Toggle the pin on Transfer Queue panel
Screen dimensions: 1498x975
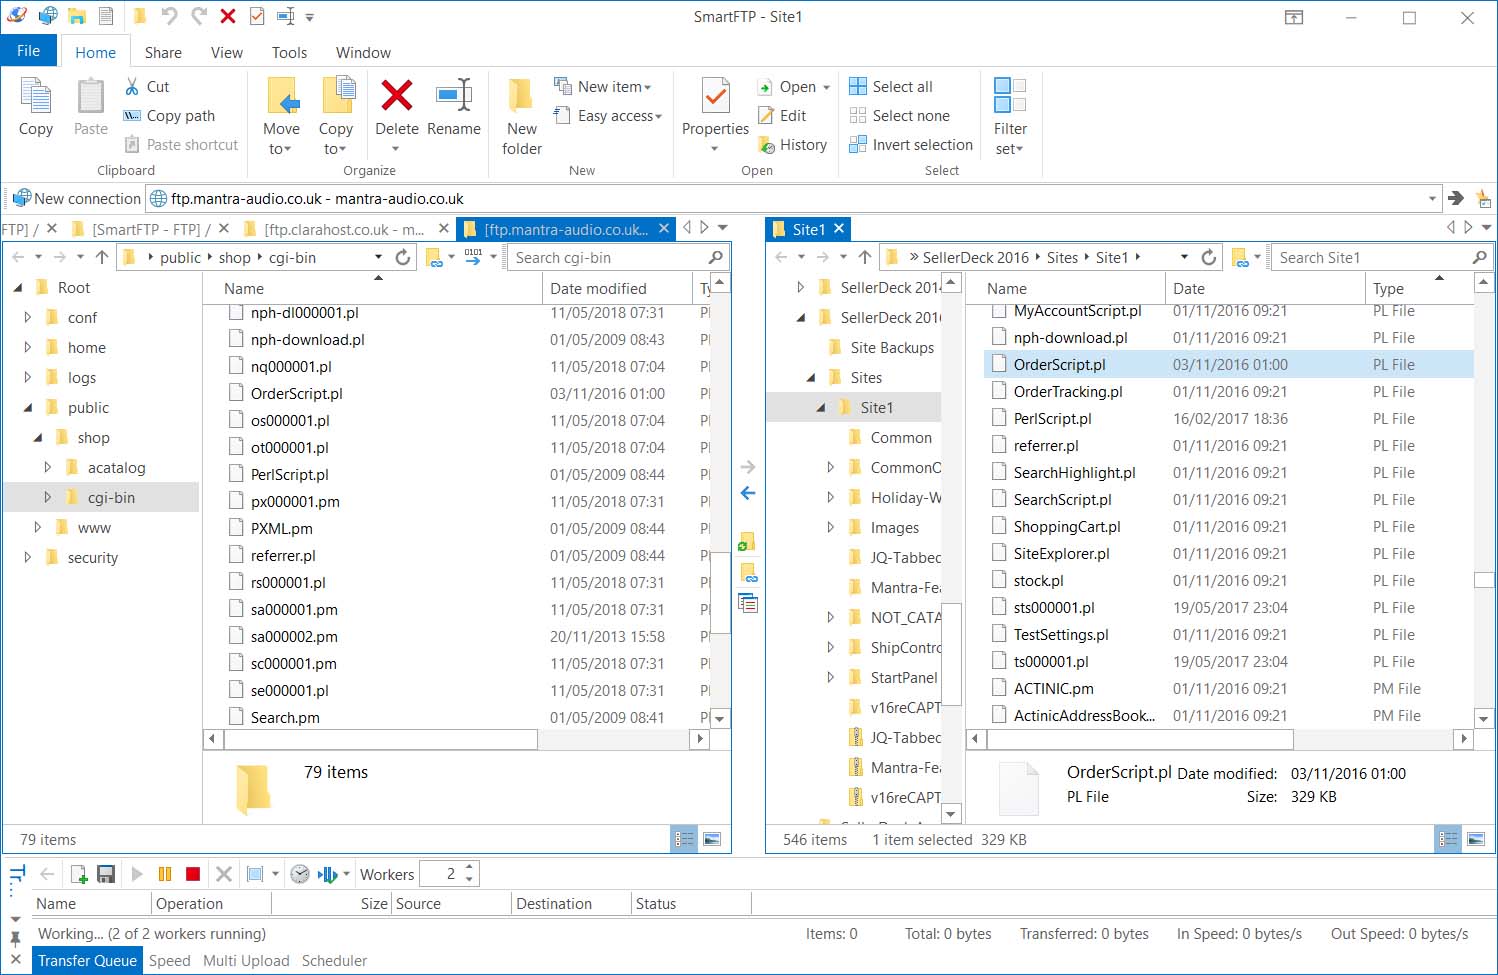[15, 939]
